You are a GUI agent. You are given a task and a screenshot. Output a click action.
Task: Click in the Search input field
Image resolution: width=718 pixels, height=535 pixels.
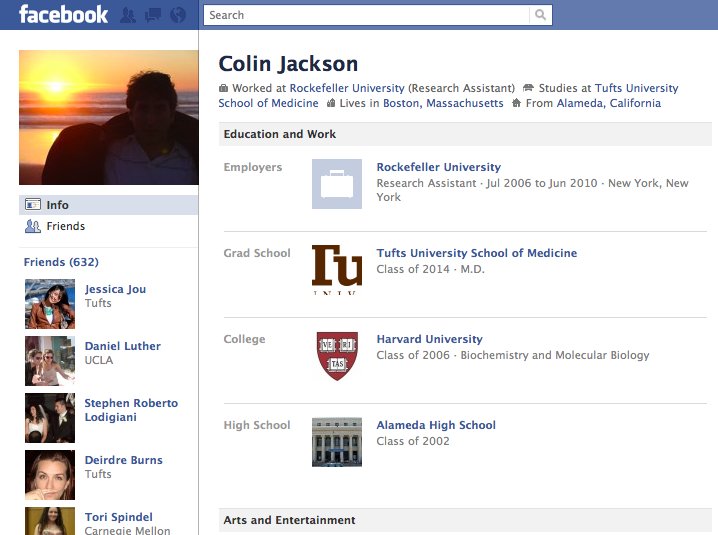point(366,15)
